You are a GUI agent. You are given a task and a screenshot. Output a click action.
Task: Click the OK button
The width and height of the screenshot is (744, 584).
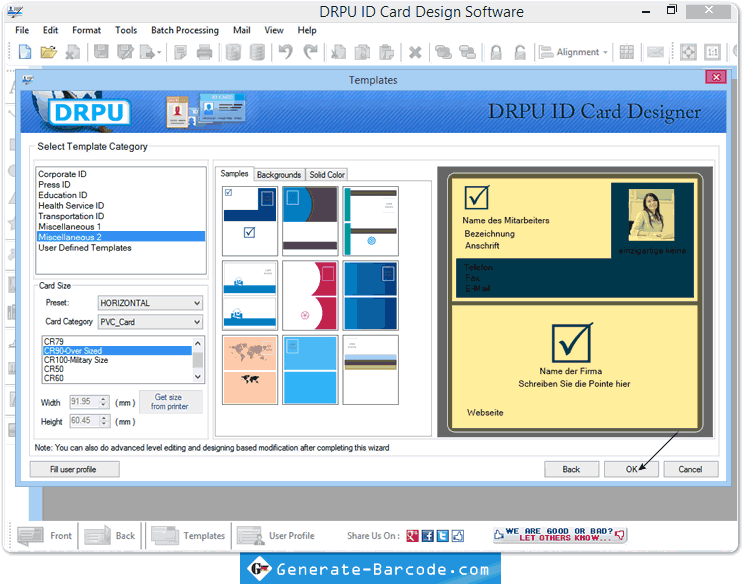631,469
